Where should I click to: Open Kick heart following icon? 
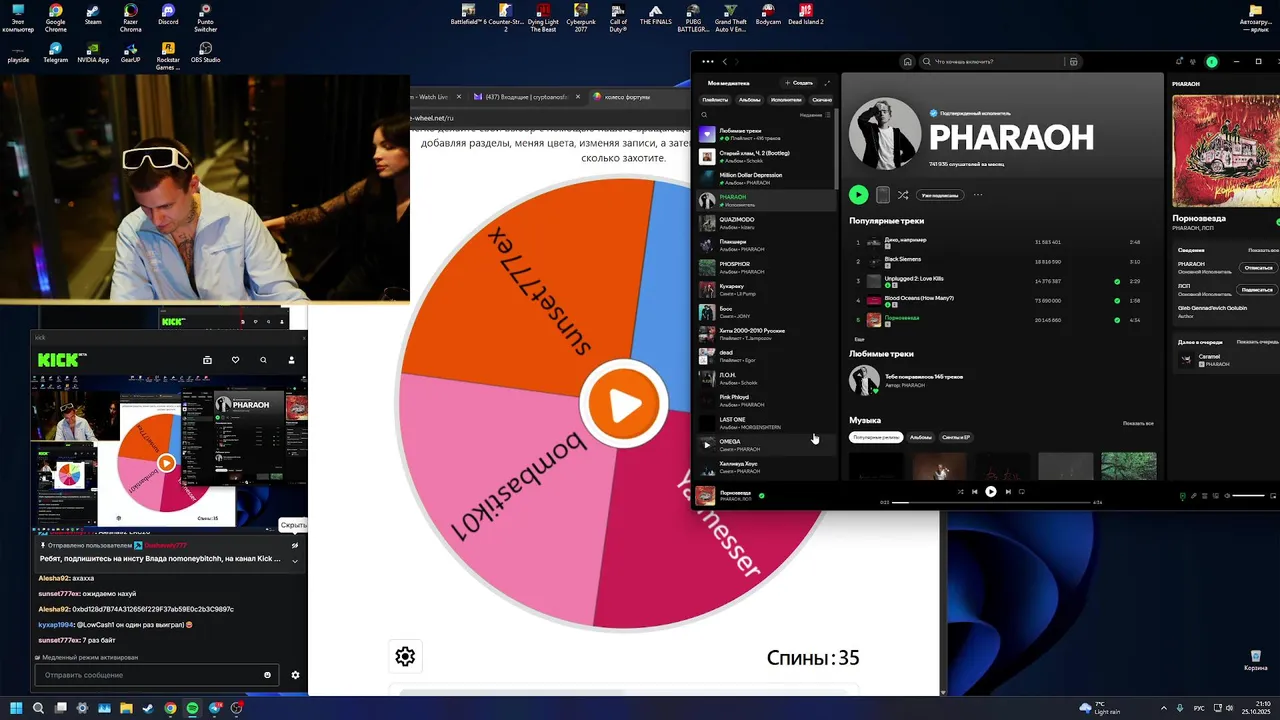pos(235,360)
